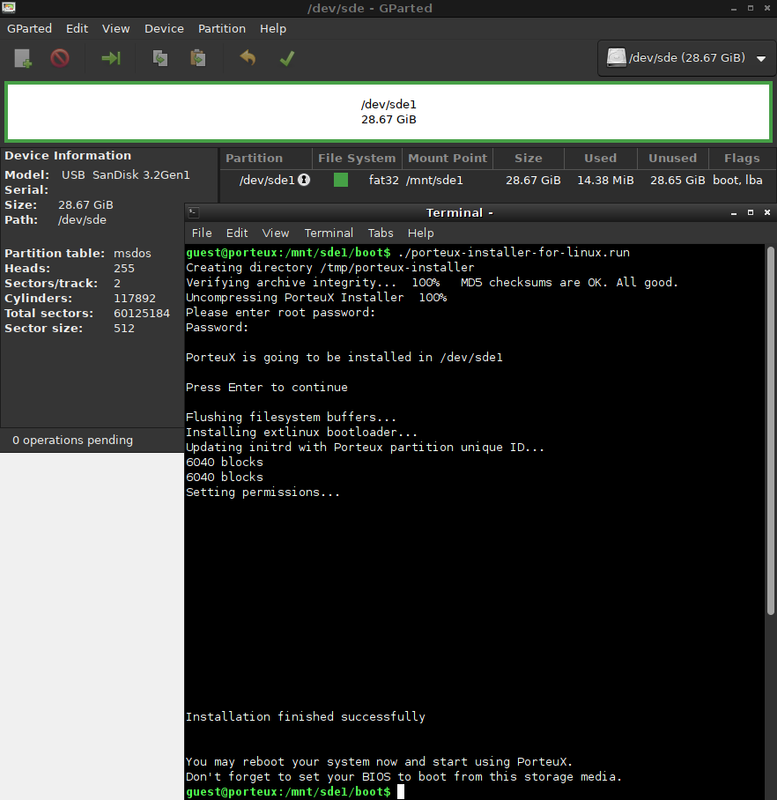
Task: Open the Device menu
Action: tap(164, 29)
